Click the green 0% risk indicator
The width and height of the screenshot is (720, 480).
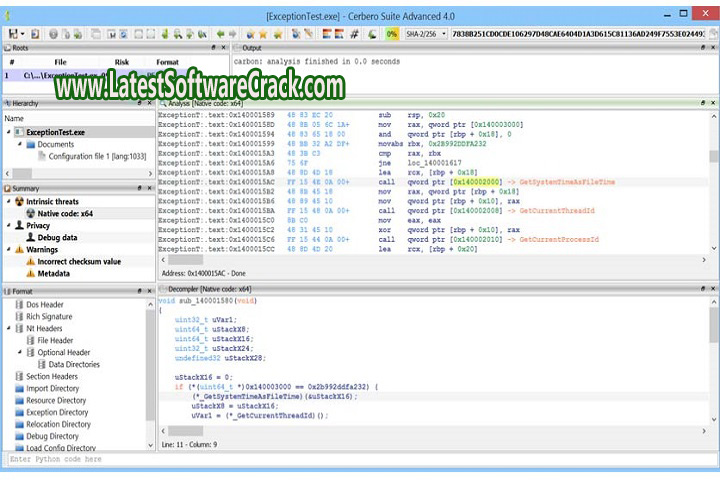392,33
